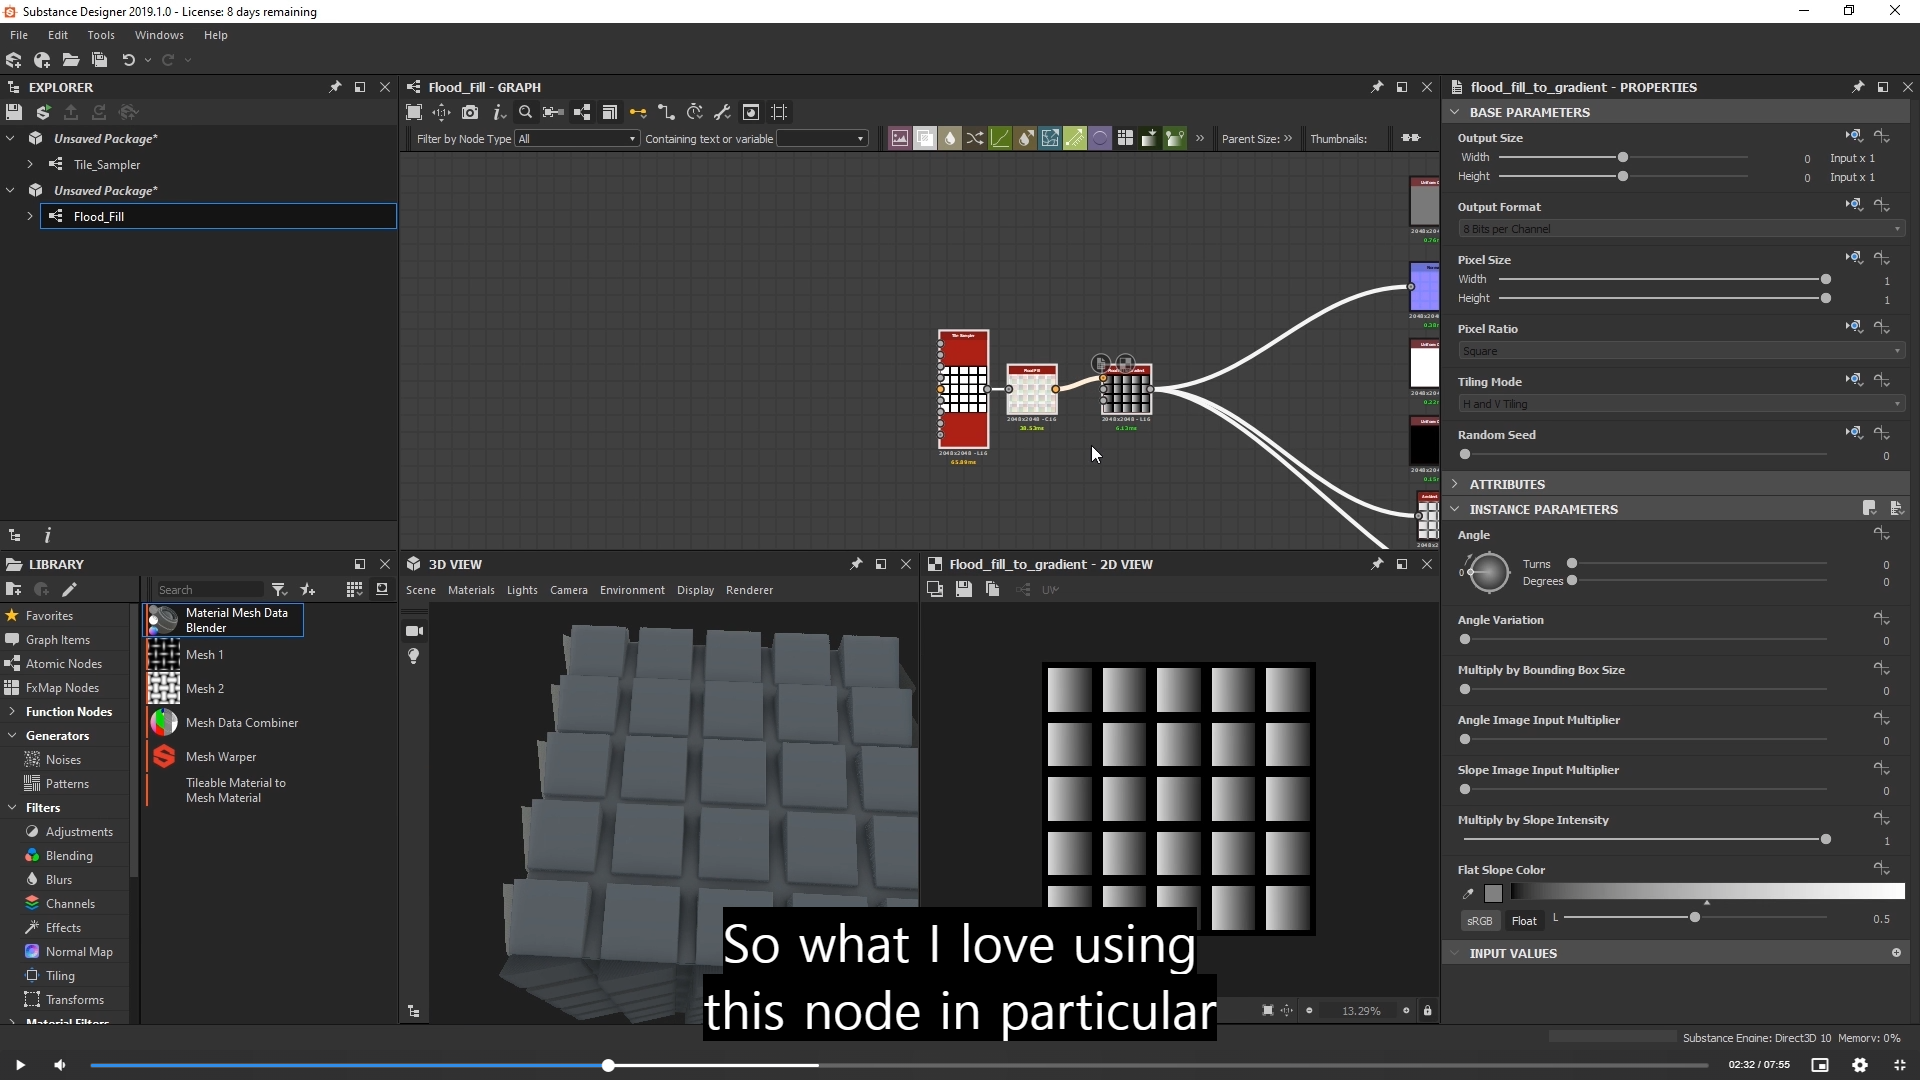Click the camera icon in 3D view sidebar
1920x1080 pixels.
[414, 631]
